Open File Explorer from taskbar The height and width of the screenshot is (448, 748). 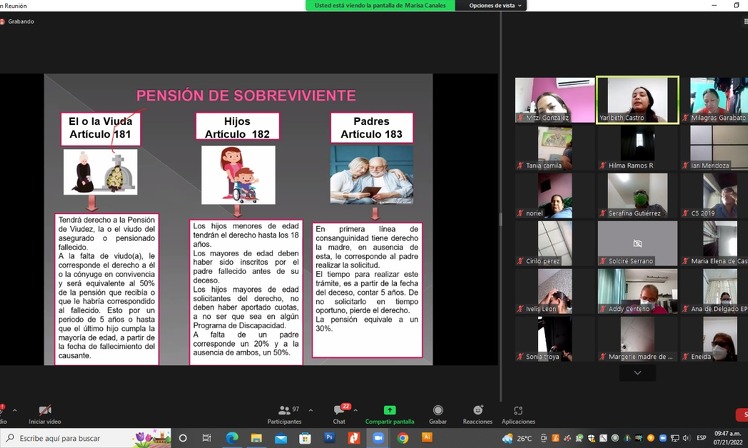(257, 438)
